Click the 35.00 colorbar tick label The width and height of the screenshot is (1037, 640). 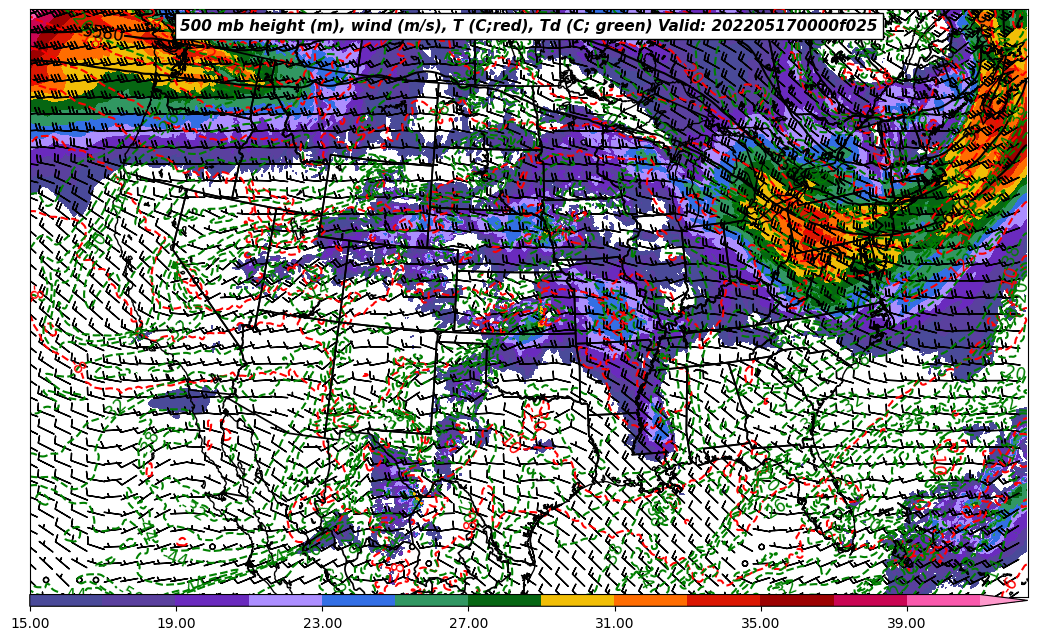tap(760, 623)
